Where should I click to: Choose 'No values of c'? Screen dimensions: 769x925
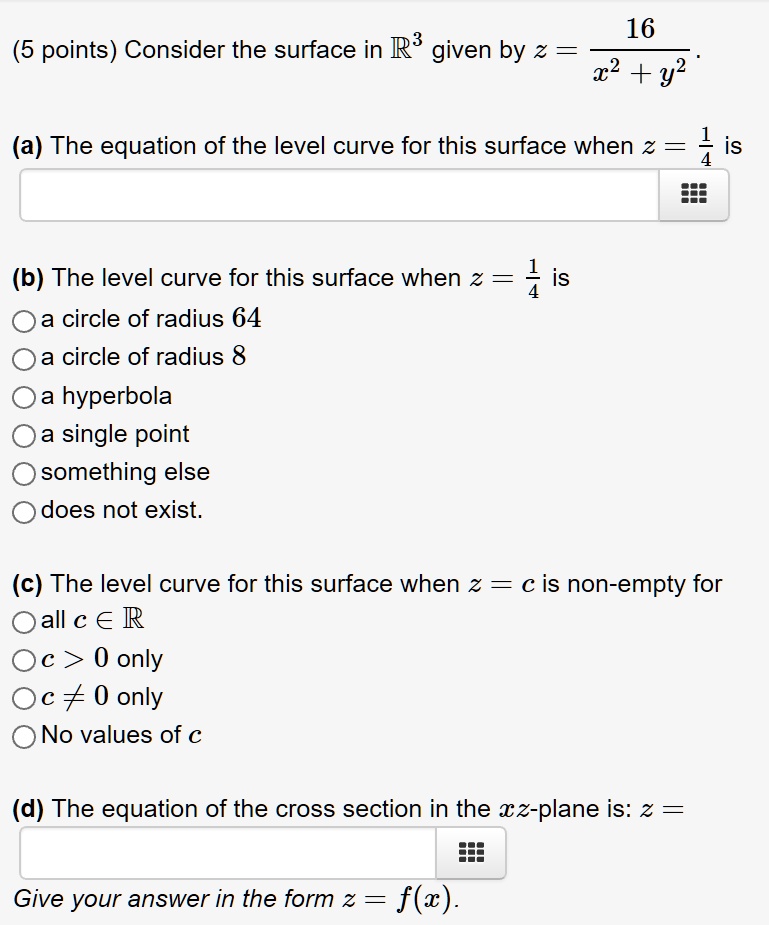coord(25,735)
